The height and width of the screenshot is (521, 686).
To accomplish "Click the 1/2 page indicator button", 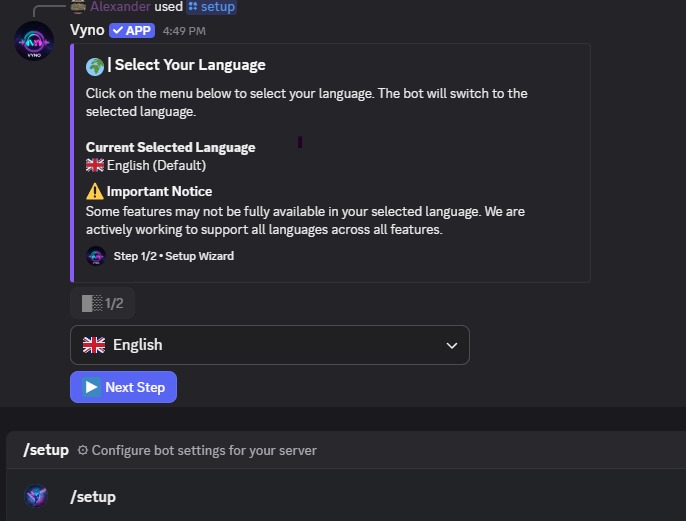I will 103,303.
